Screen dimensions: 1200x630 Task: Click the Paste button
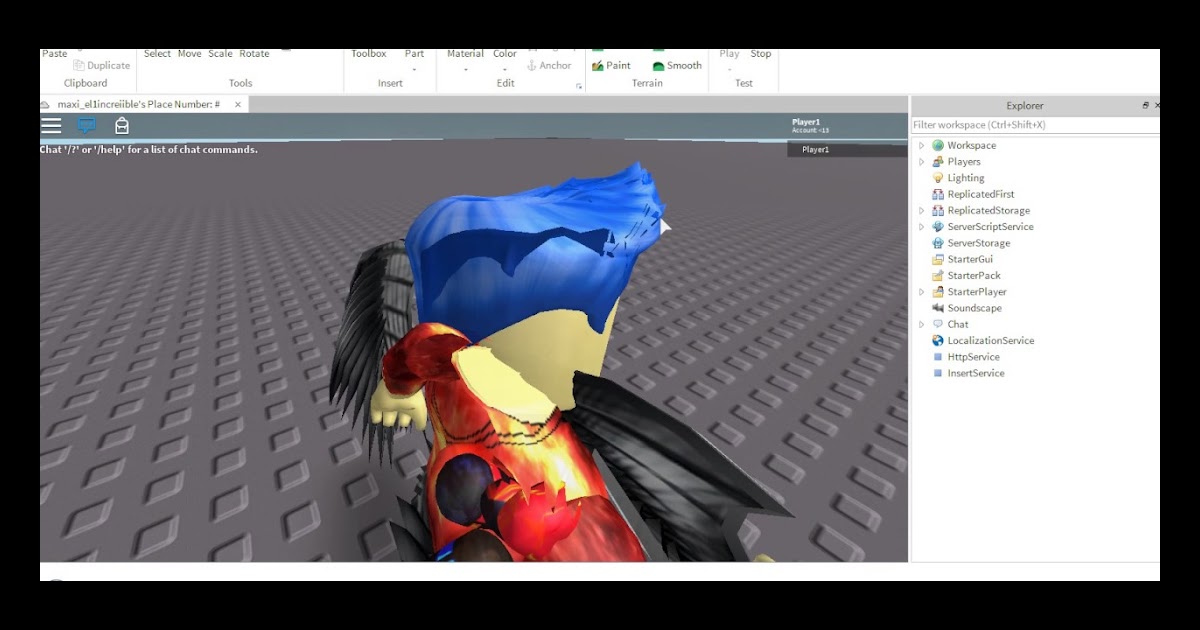[55, 54]
